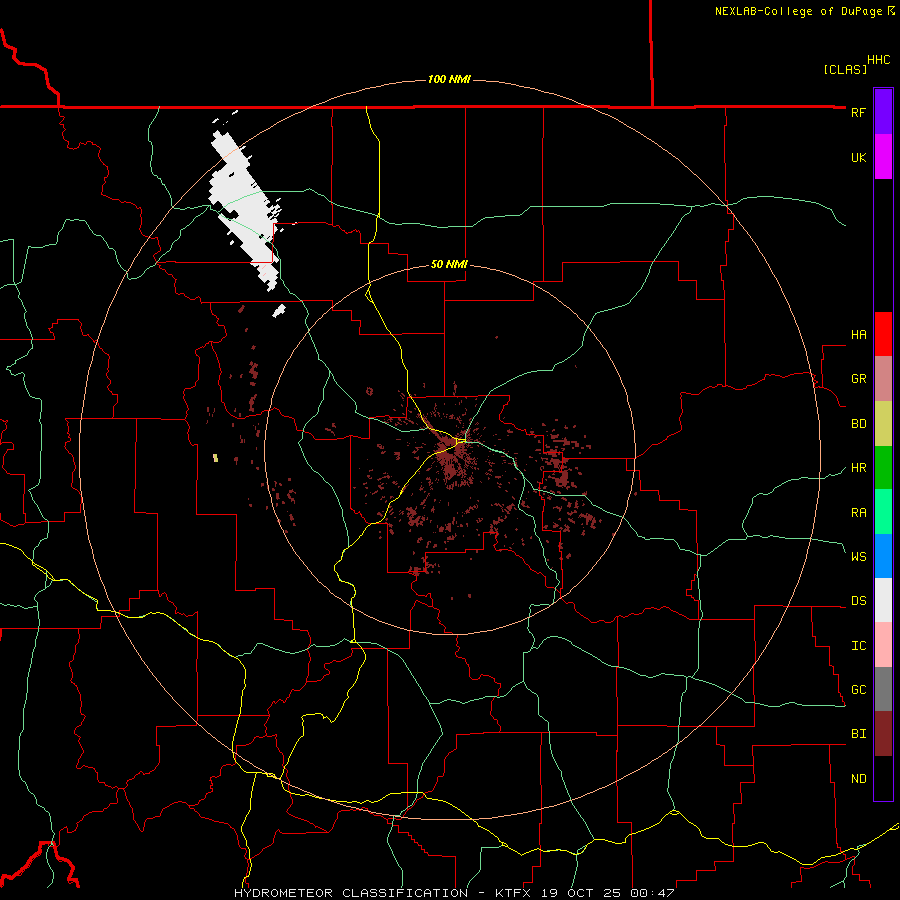
Task: Click the DS legend label
Action: (858, 600)
